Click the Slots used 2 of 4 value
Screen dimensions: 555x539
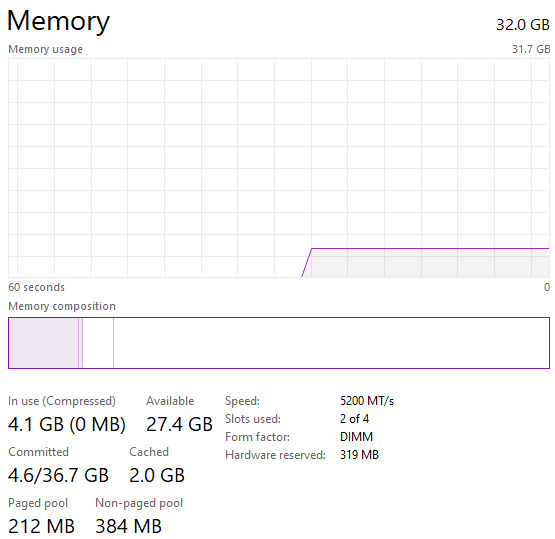pyautogui.click(x=354, y=419)
